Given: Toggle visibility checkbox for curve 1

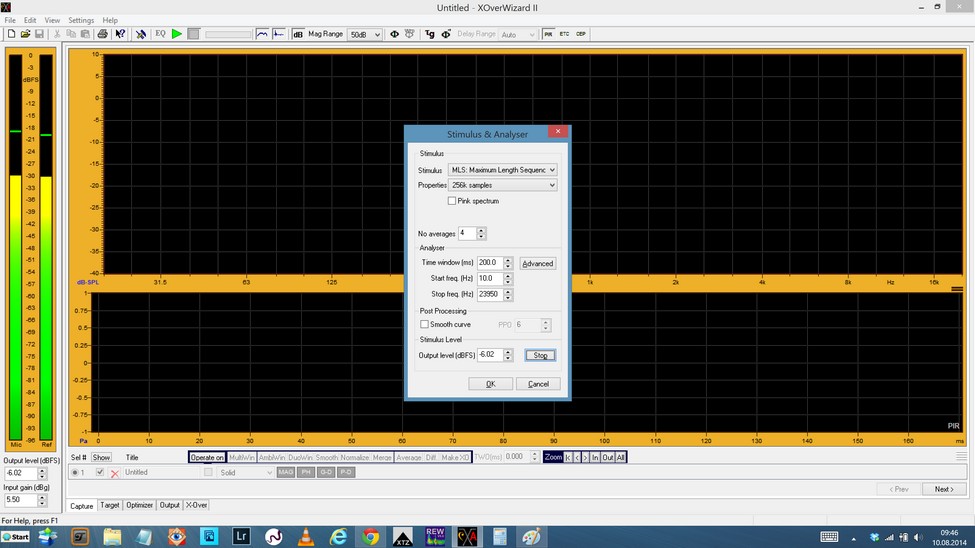Looking at the screenshot, I should click(99, 472).
